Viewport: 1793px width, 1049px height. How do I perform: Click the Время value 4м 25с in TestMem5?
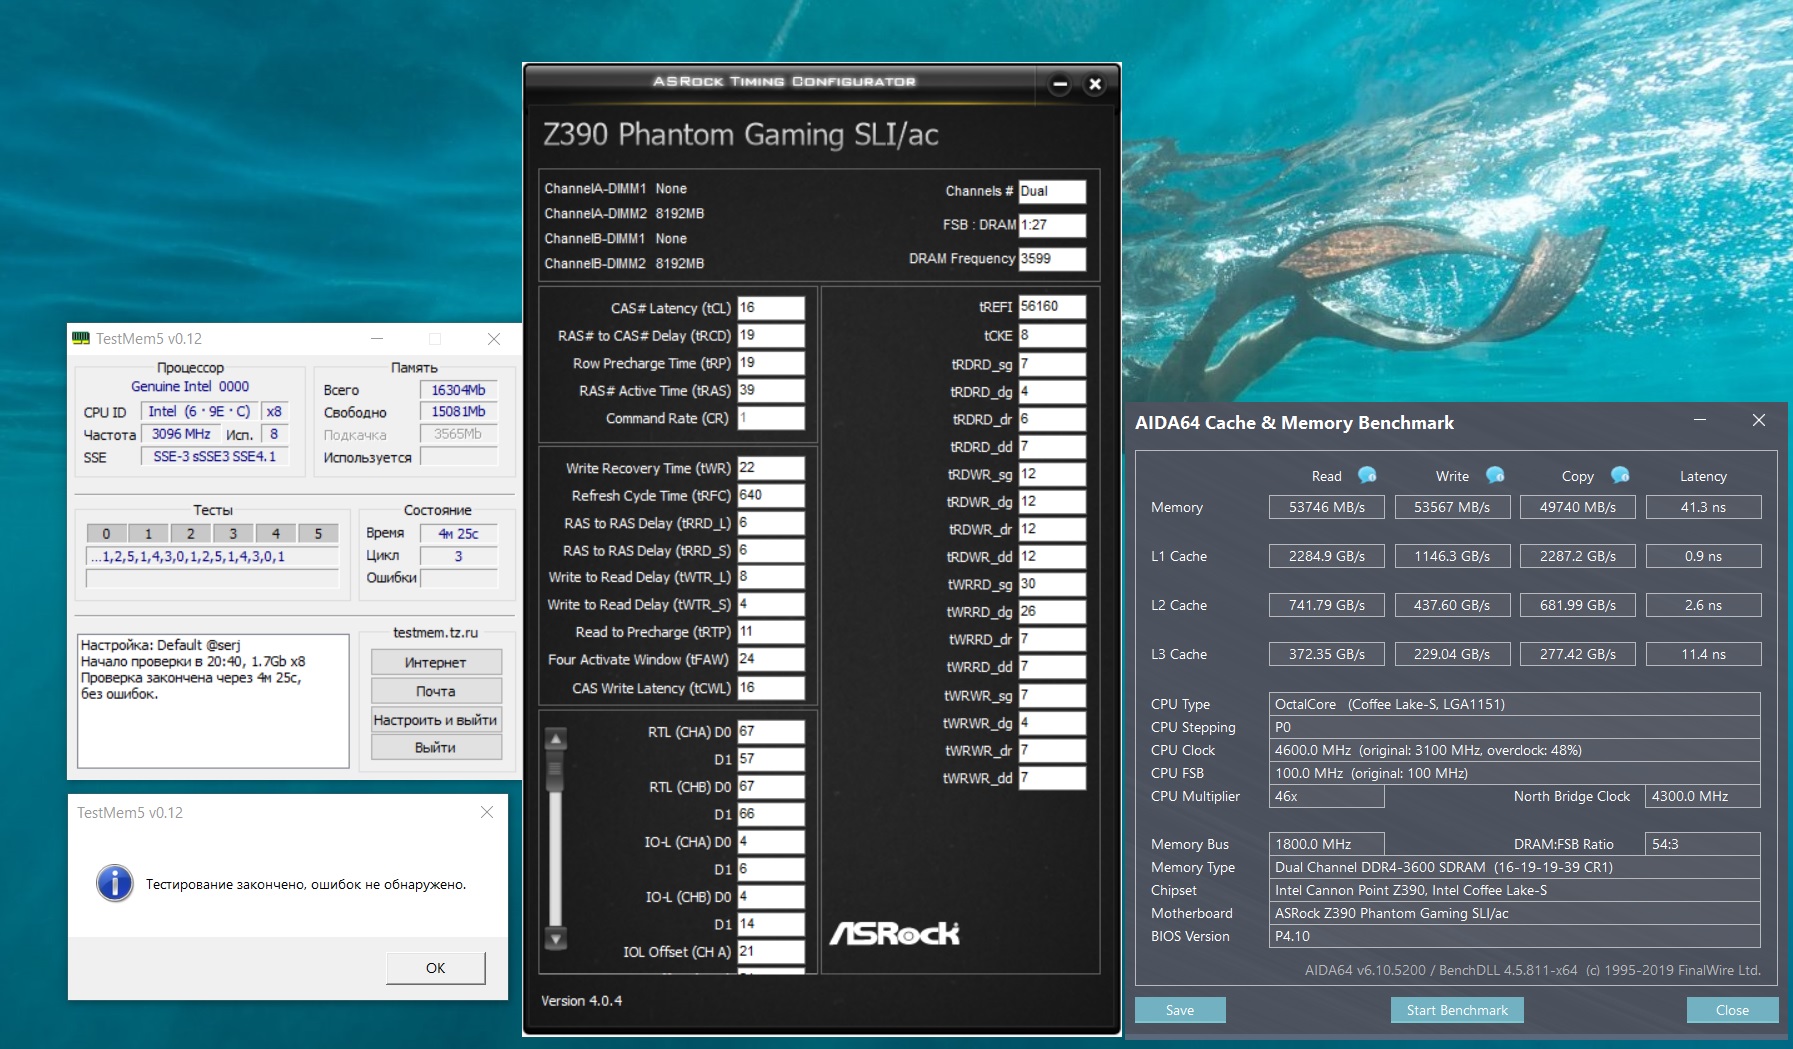coord(458,534)
